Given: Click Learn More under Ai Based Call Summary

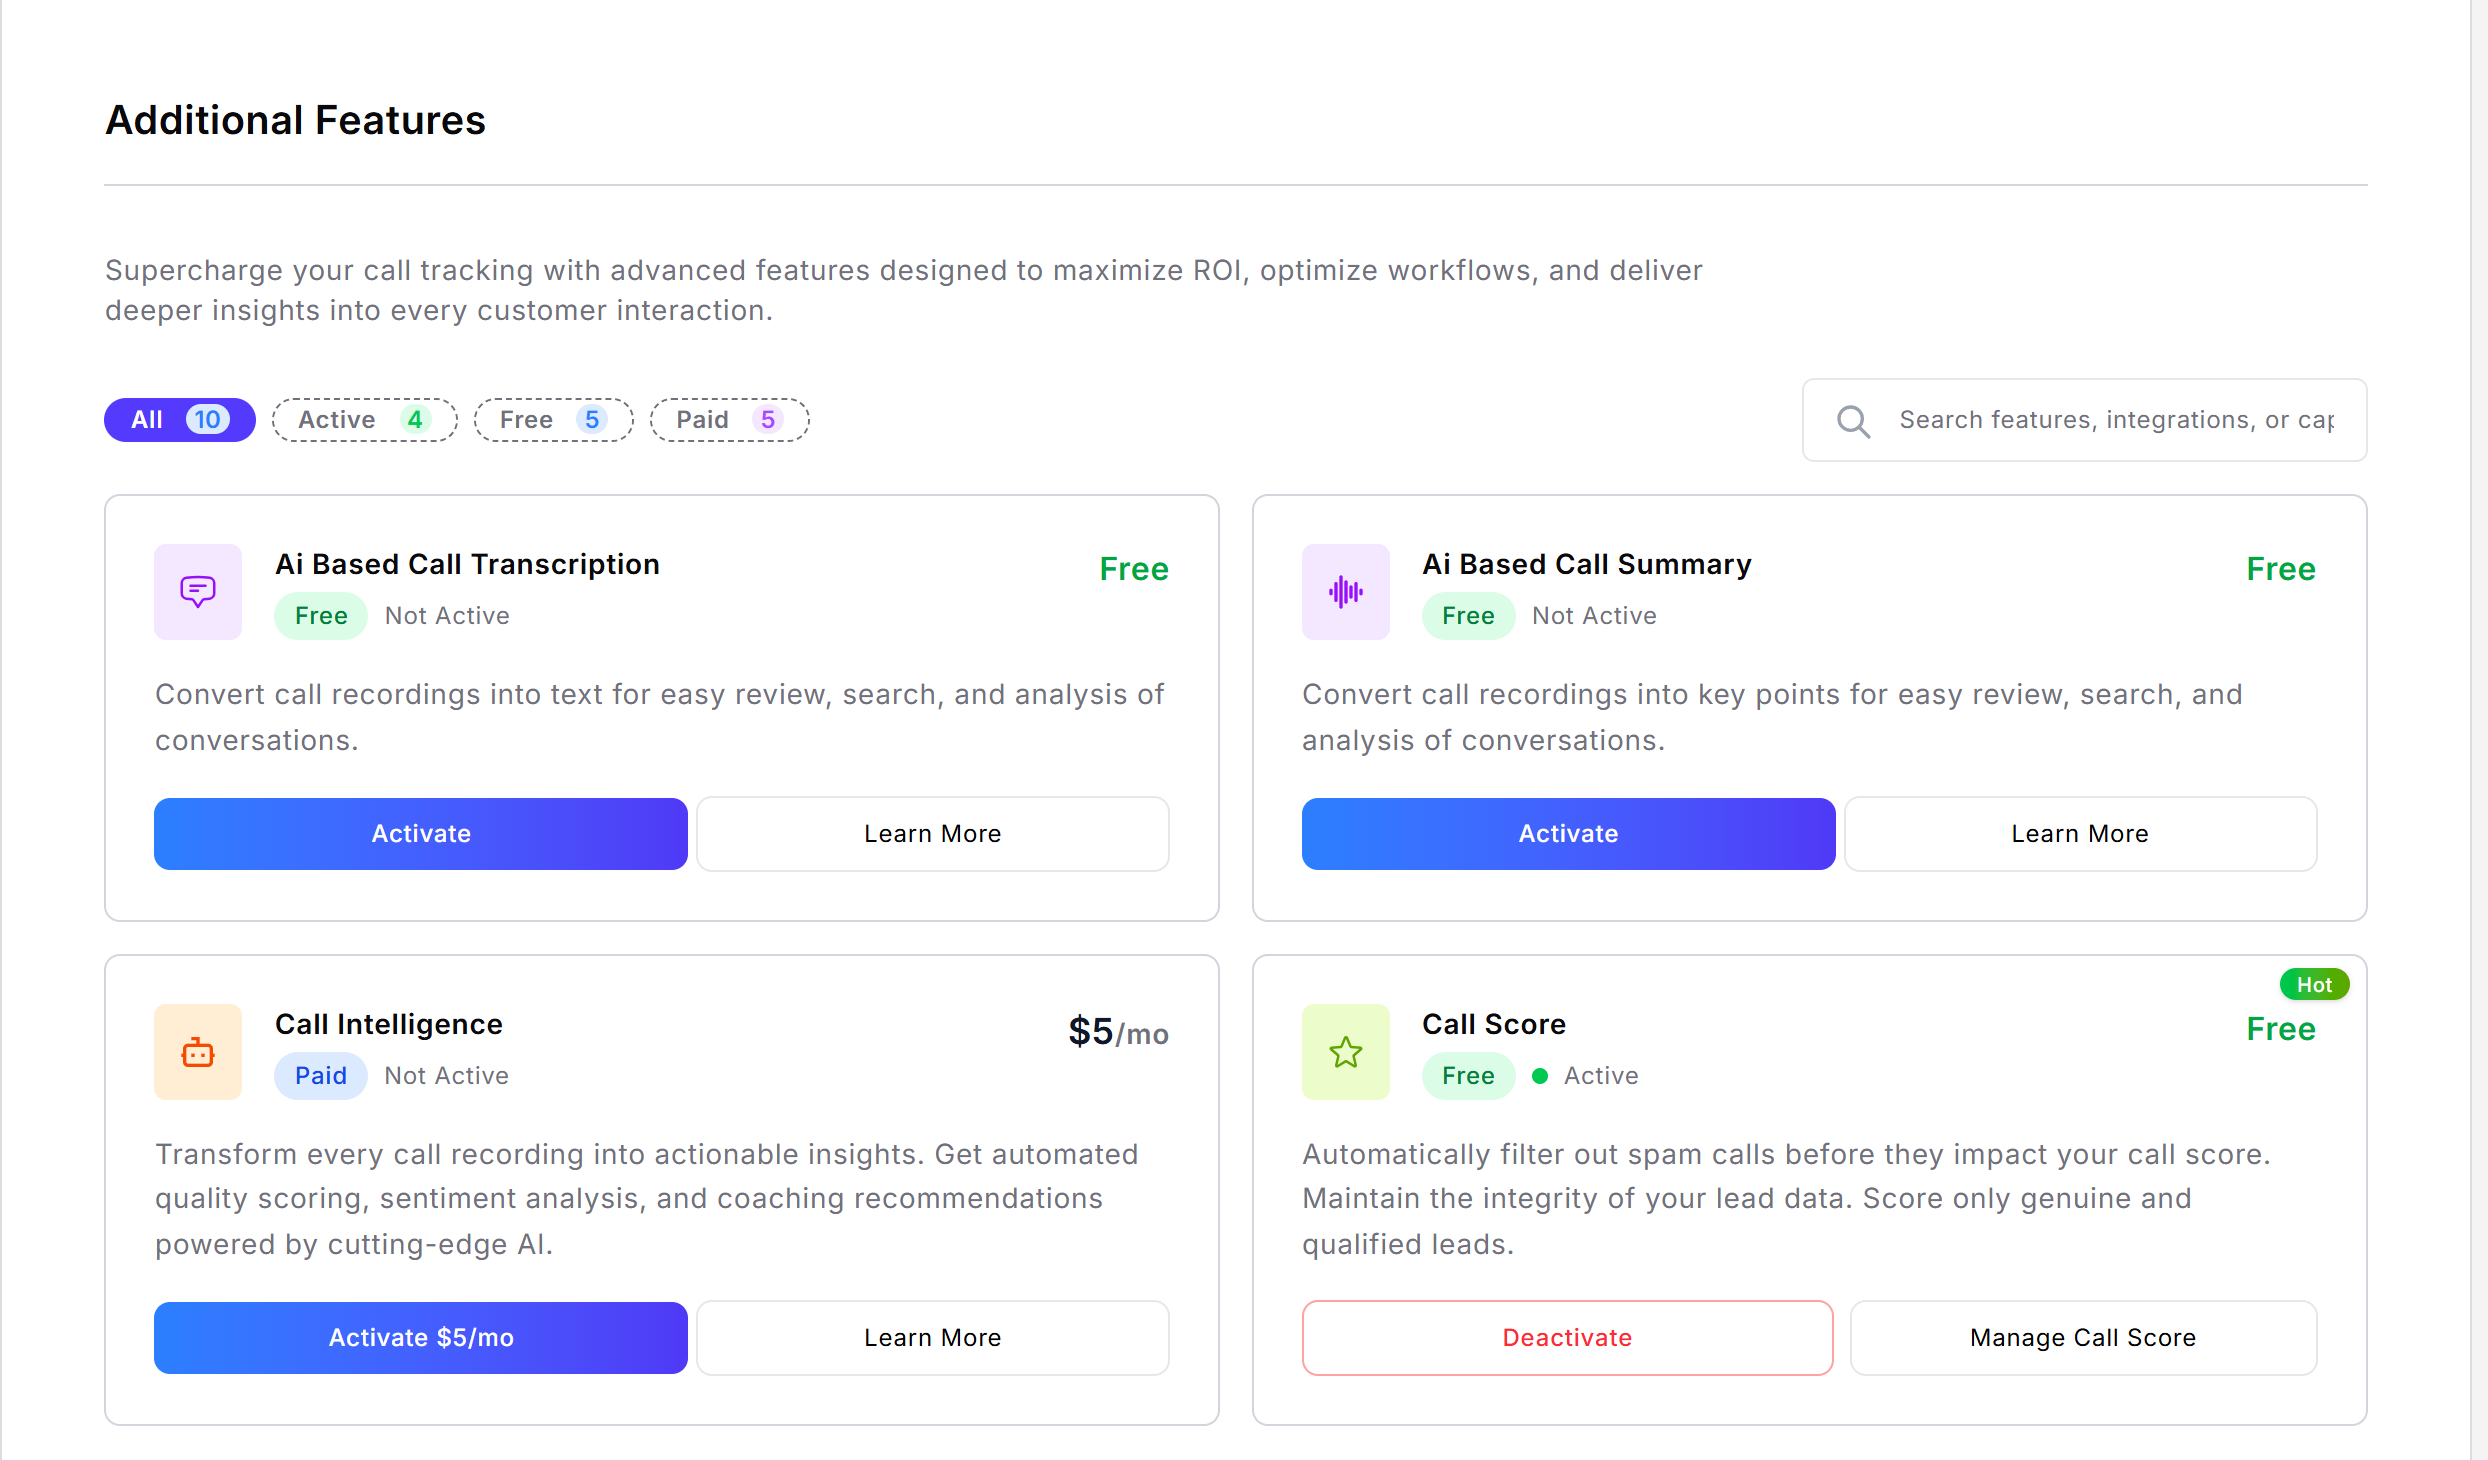Looking at the screenshot, I should click(2080, 833).
